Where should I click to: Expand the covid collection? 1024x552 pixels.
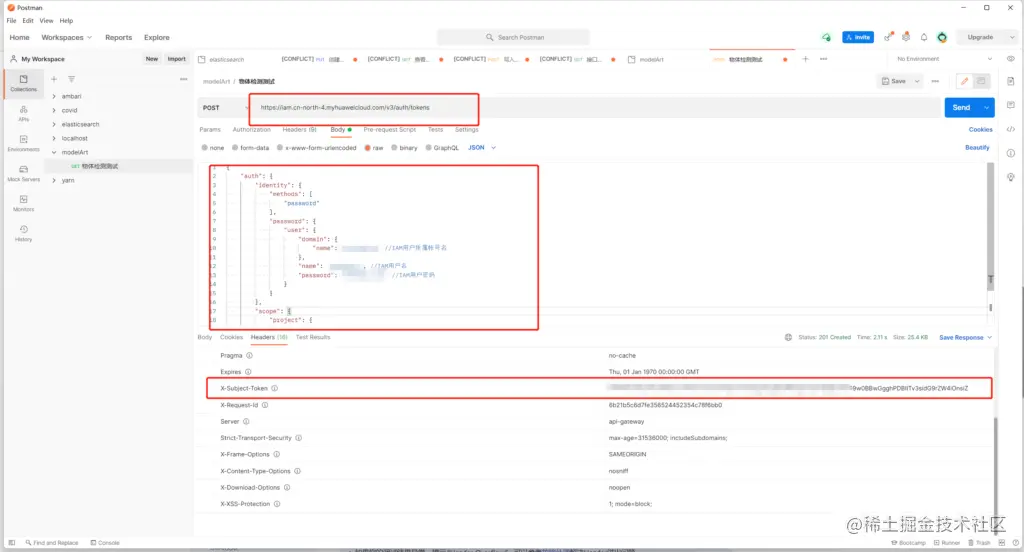(54, 110)
